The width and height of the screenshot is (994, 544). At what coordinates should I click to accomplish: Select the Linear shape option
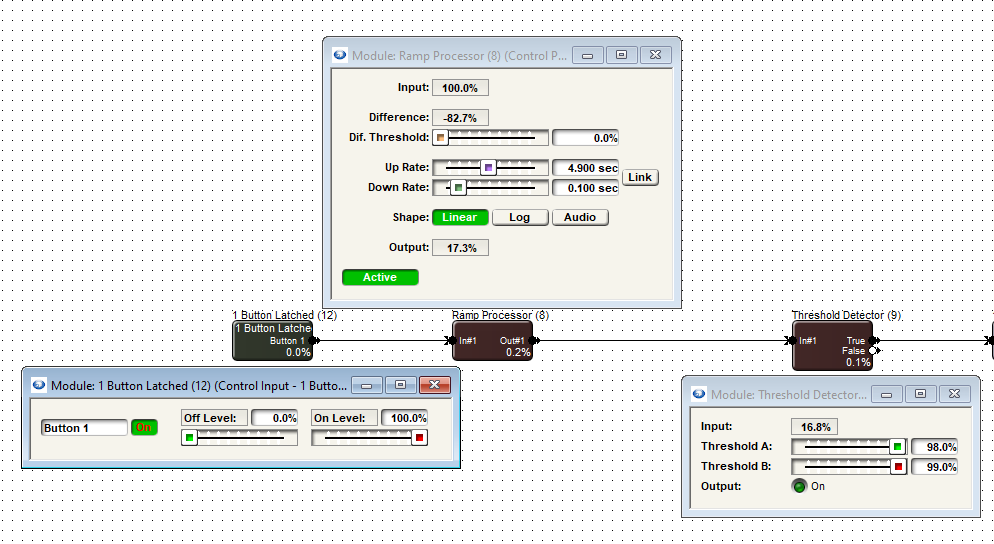[x=460, y=217]
